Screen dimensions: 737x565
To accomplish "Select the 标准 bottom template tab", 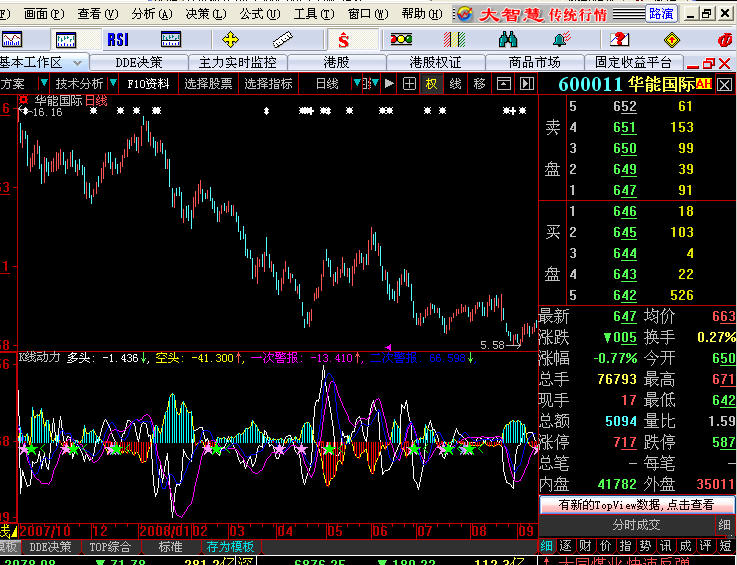I will (x=170, y=547).
